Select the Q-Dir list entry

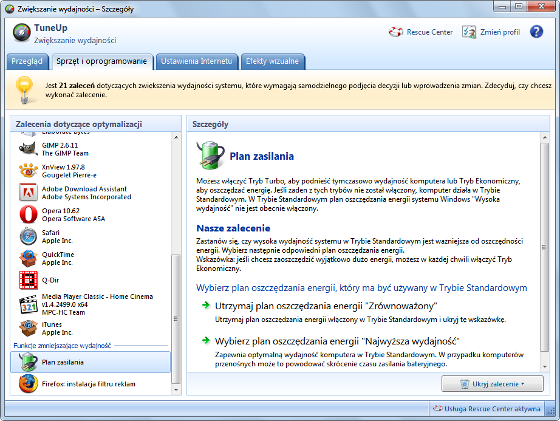coord(90,280)
